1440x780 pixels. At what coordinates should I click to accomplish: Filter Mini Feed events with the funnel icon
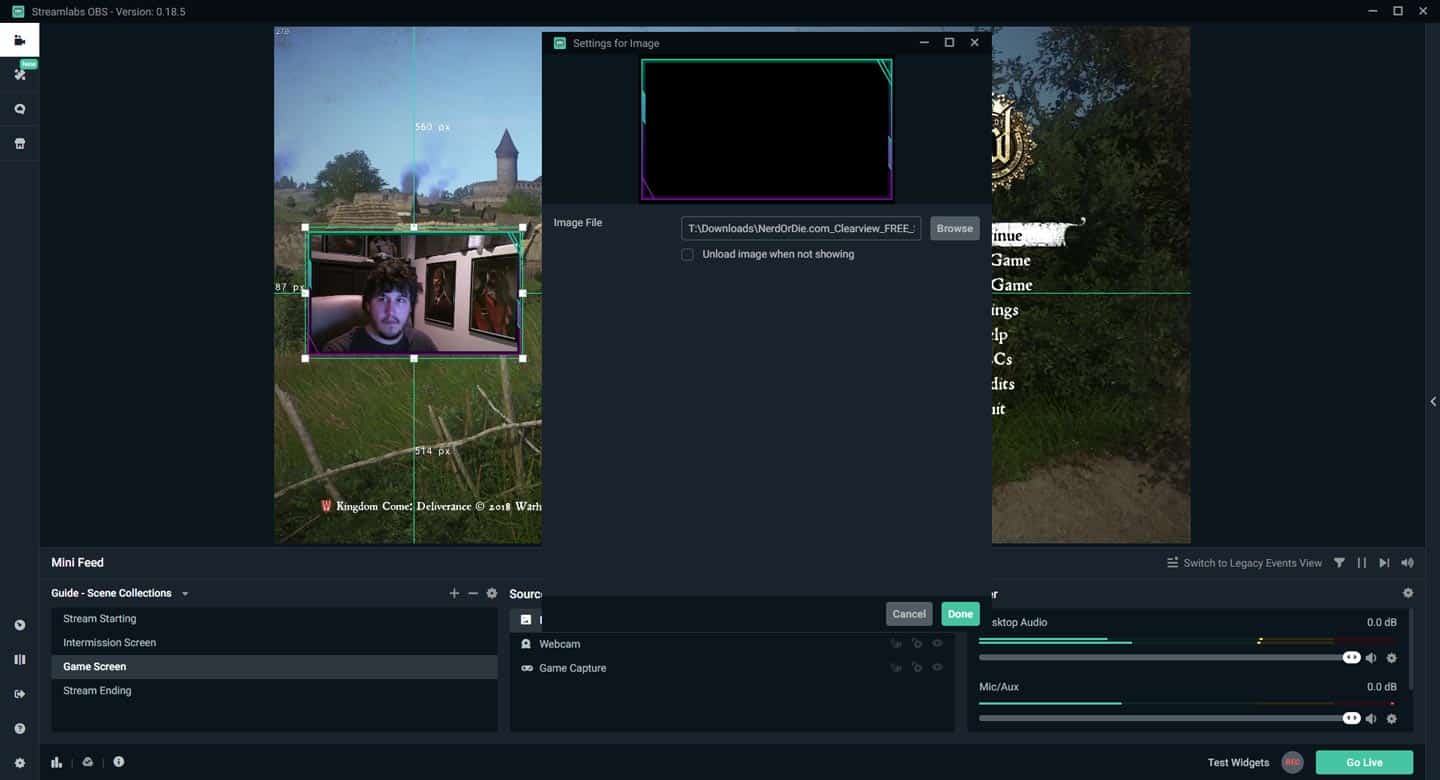pyautogui.click(x=1339, y=563)
